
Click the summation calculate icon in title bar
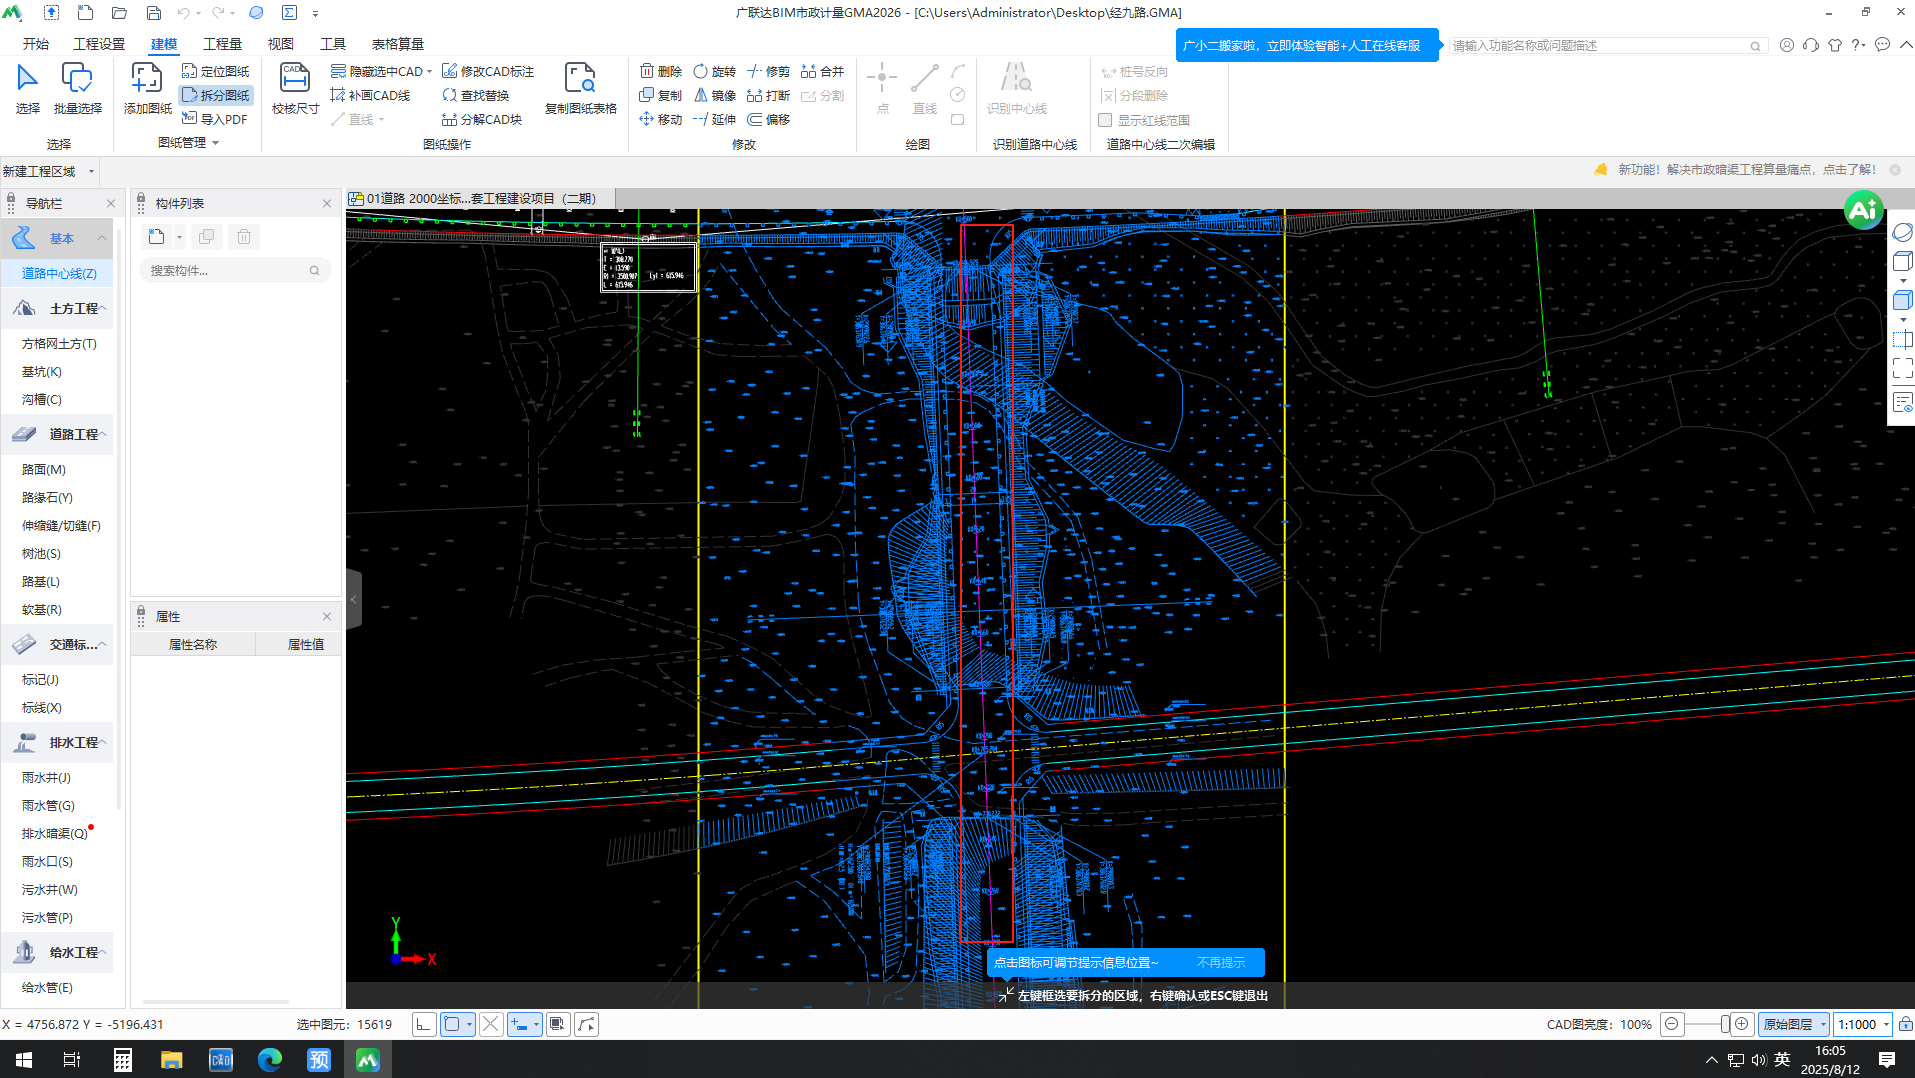289,13
